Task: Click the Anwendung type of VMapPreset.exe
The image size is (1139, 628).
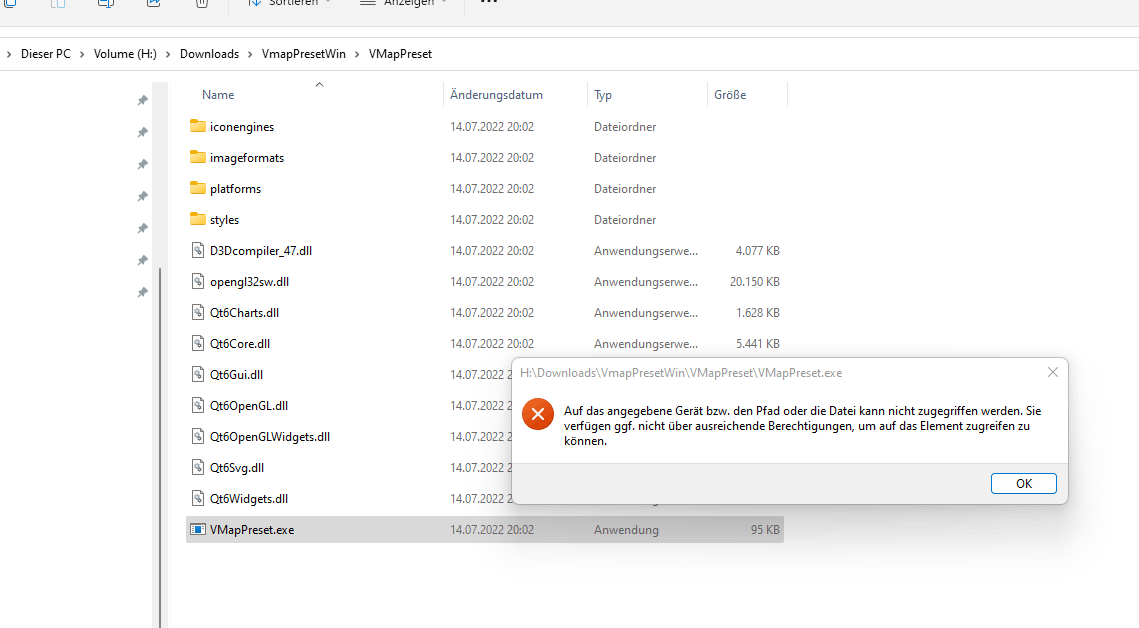Action: (x=626, y=530)
